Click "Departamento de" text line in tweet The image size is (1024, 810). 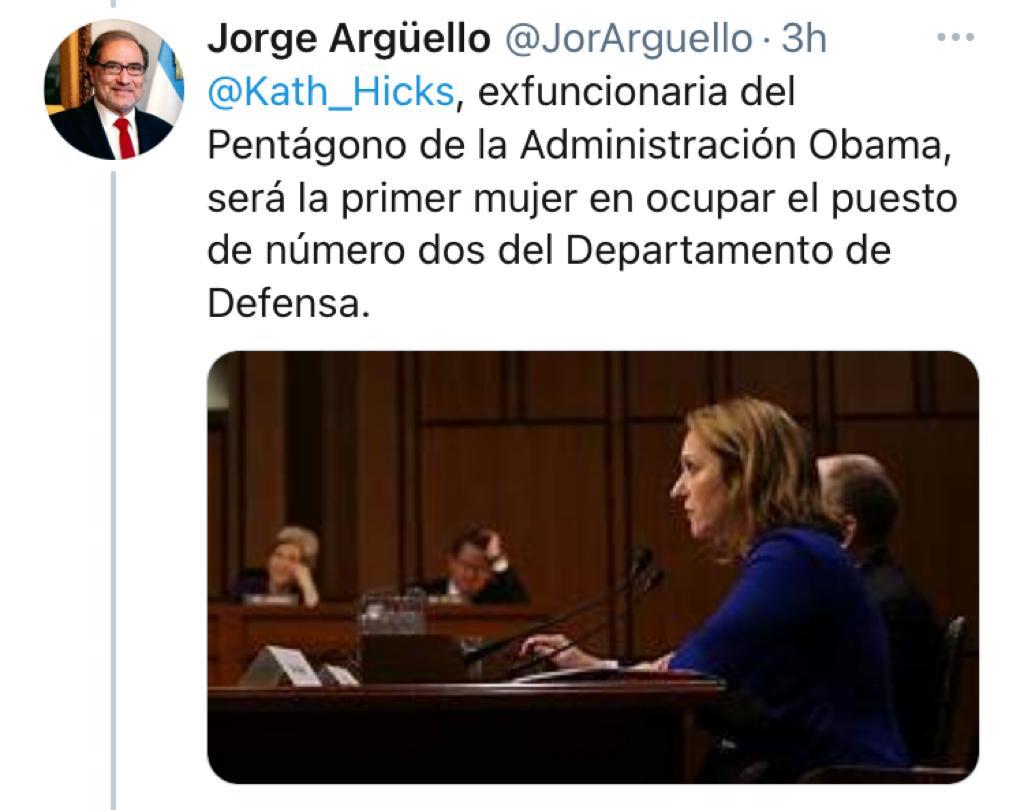(728, 251)
